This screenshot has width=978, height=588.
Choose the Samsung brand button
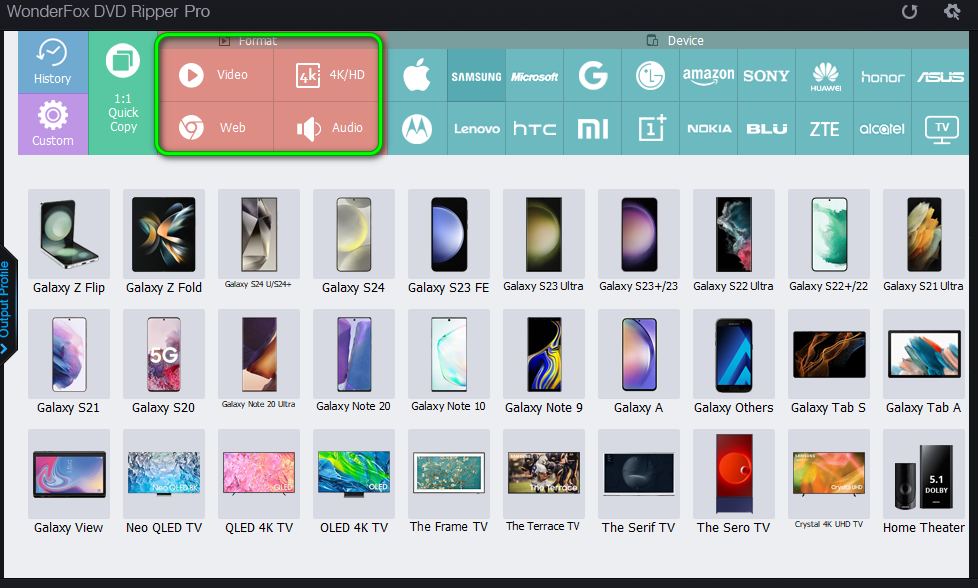click(476, 76)
